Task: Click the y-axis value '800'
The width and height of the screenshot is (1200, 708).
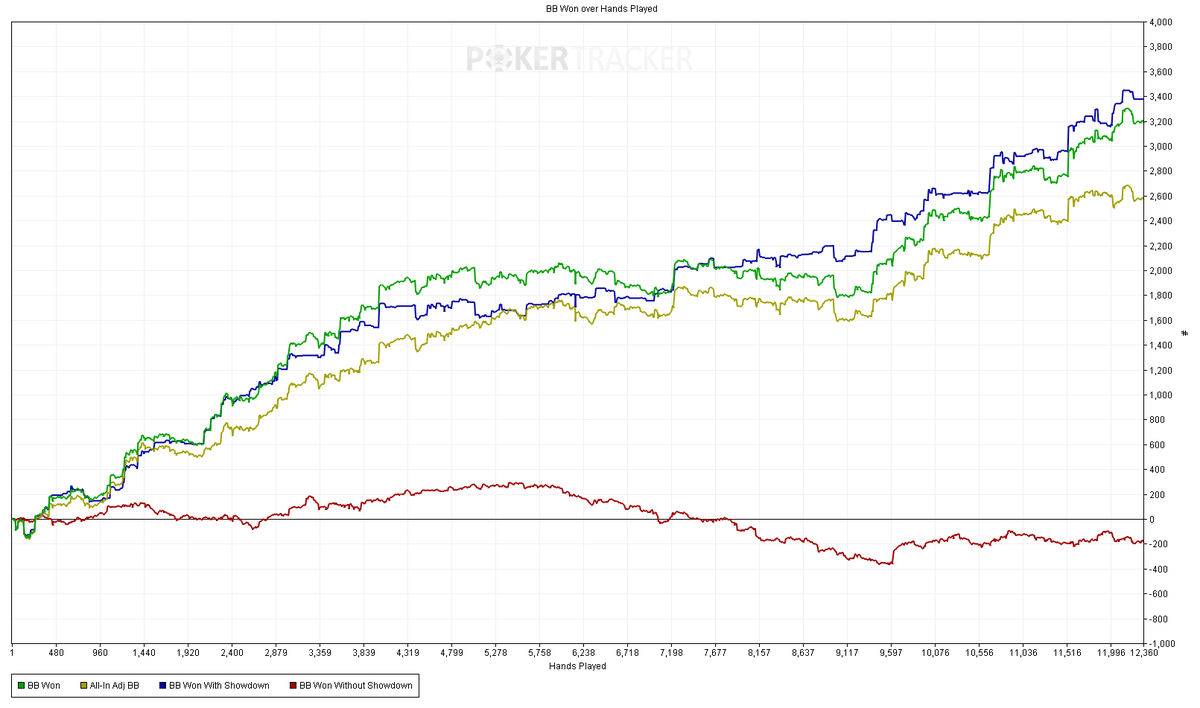Action: click(x=1155, y=420)
